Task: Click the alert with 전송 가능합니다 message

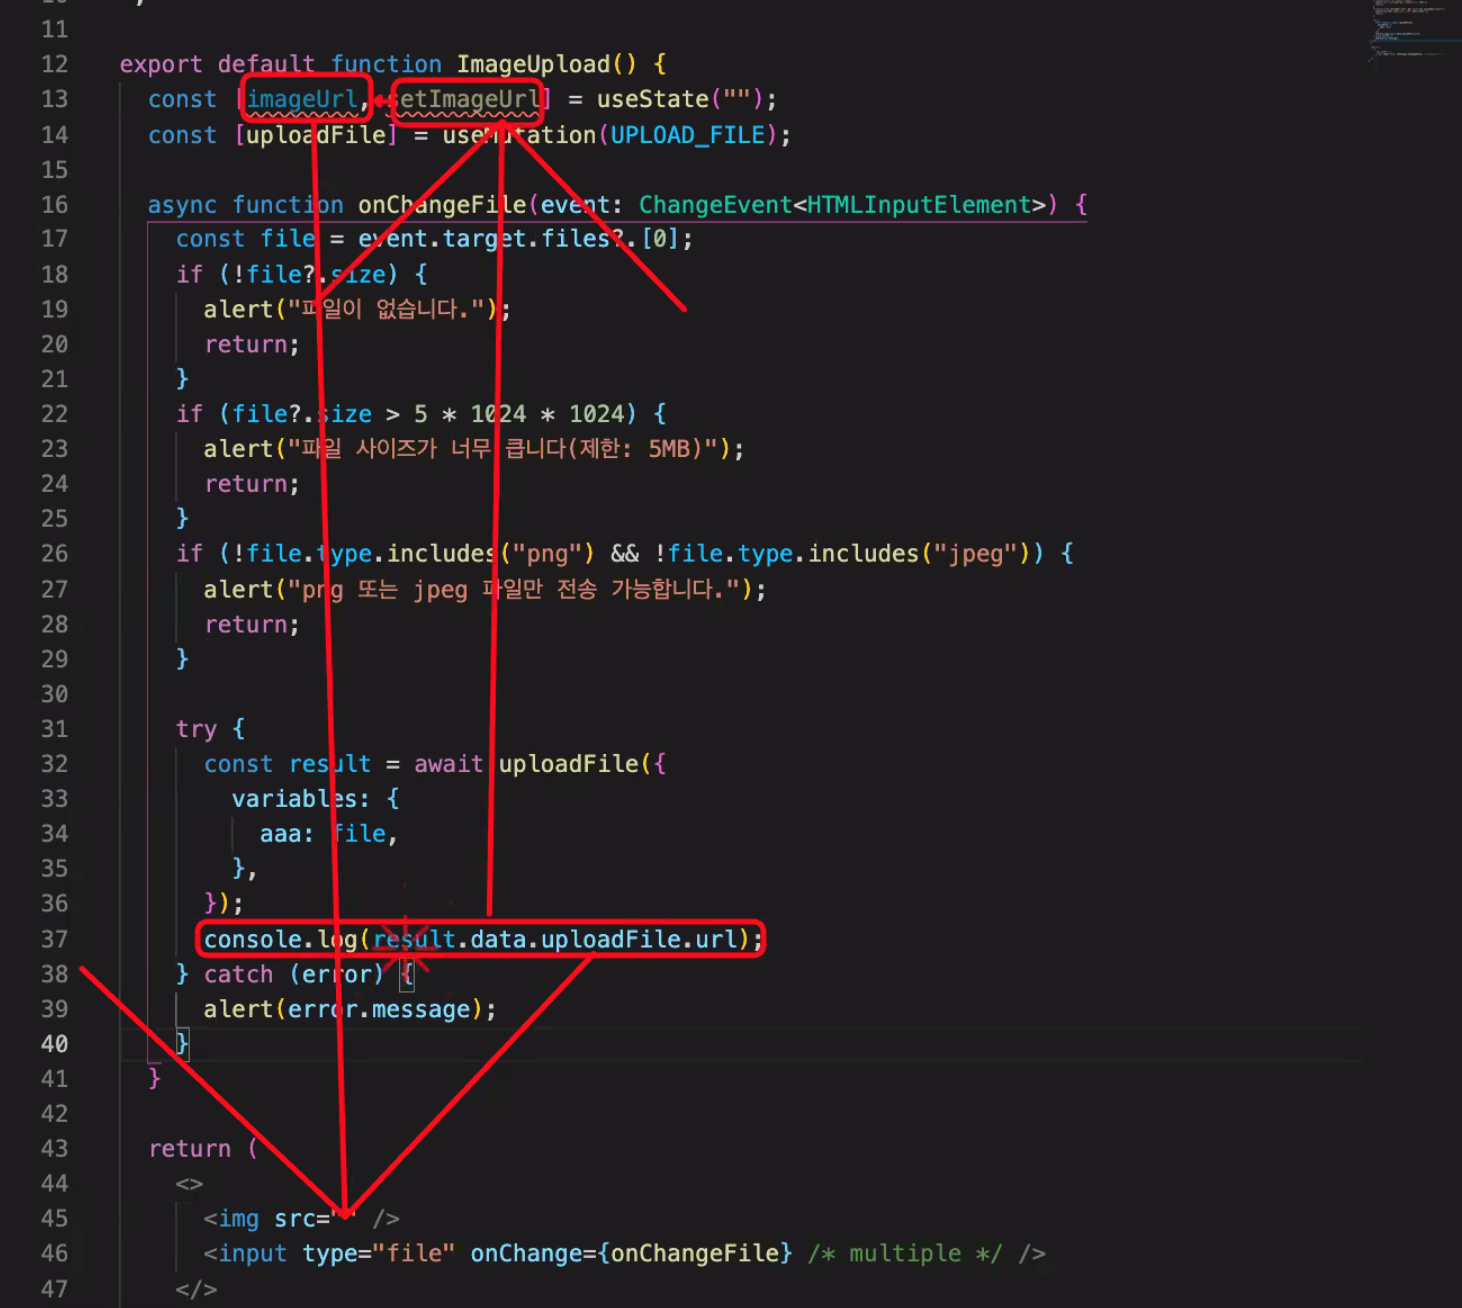Action: point(485,590)
